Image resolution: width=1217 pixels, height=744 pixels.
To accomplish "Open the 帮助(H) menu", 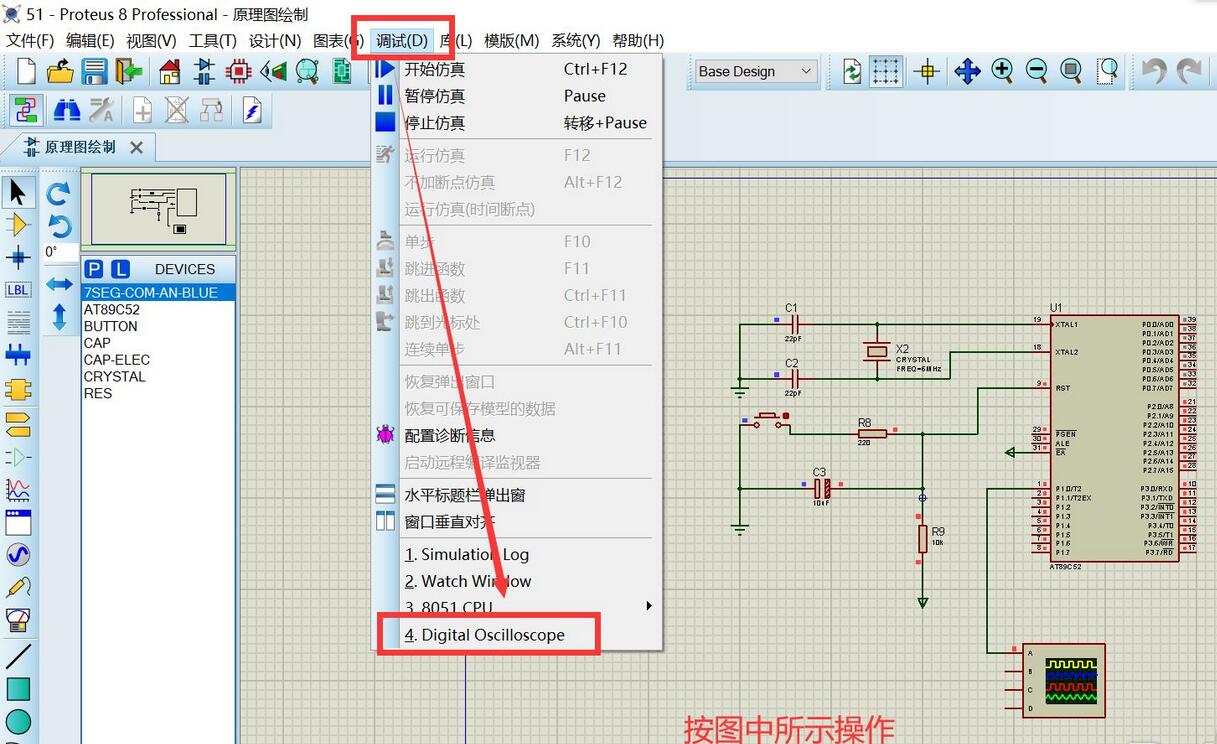I will pyautogui.click(x=638, y=41).
